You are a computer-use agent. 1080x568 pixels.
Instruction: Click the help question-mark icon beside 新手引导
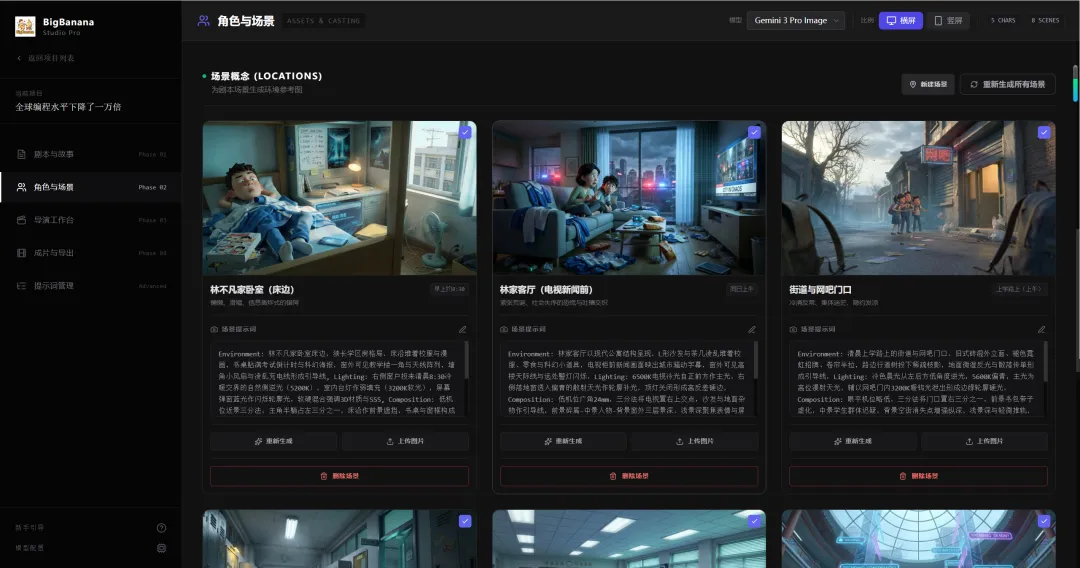(161, 528)
